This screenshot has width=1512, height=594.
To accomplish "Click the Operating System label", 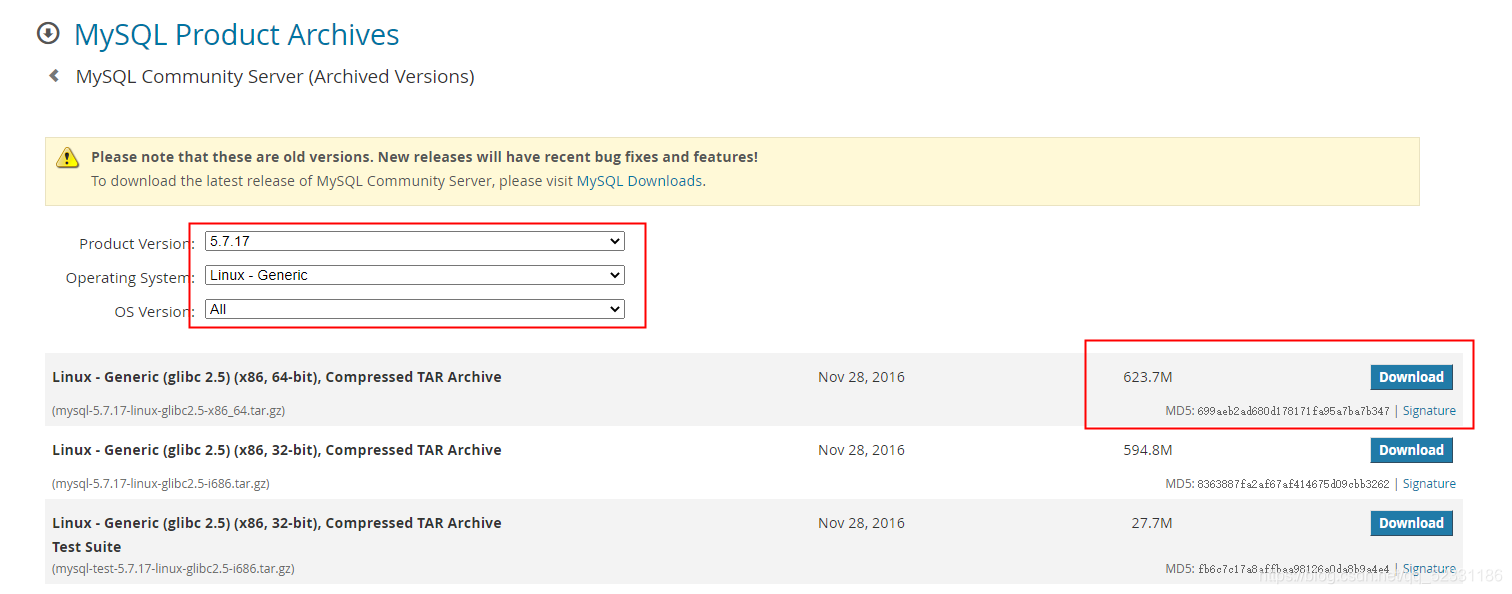I will (130, 278).
